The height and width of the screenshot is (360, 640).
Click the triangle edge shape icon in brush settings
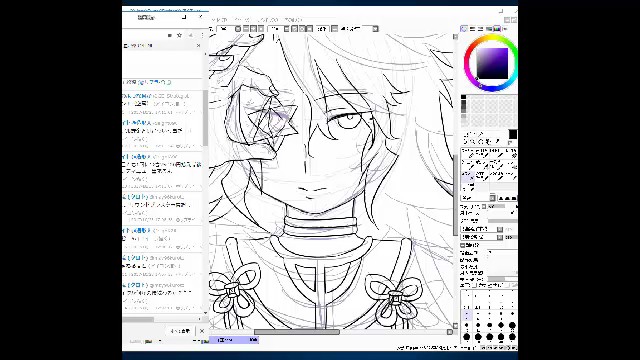(x=502, y=198)
